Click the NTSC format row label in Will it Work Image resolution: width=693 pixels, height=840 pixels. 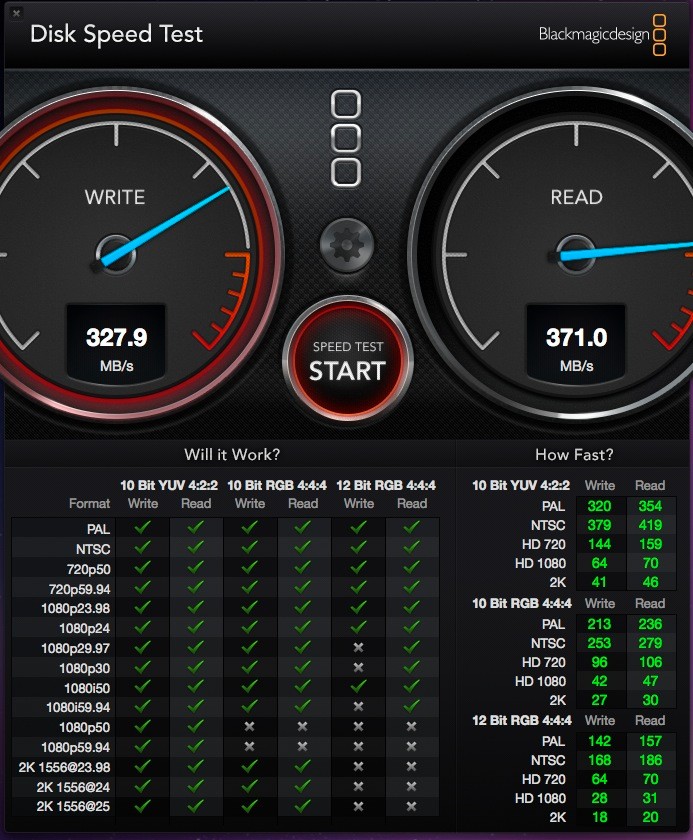tap(93, 549)
